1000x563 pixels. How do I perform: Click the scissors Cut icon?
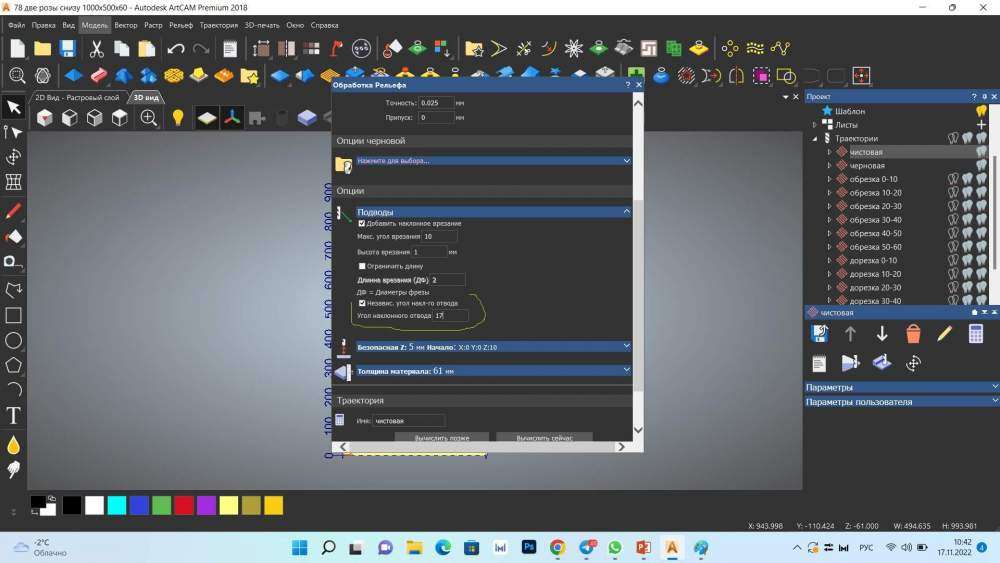coord(96,48)
